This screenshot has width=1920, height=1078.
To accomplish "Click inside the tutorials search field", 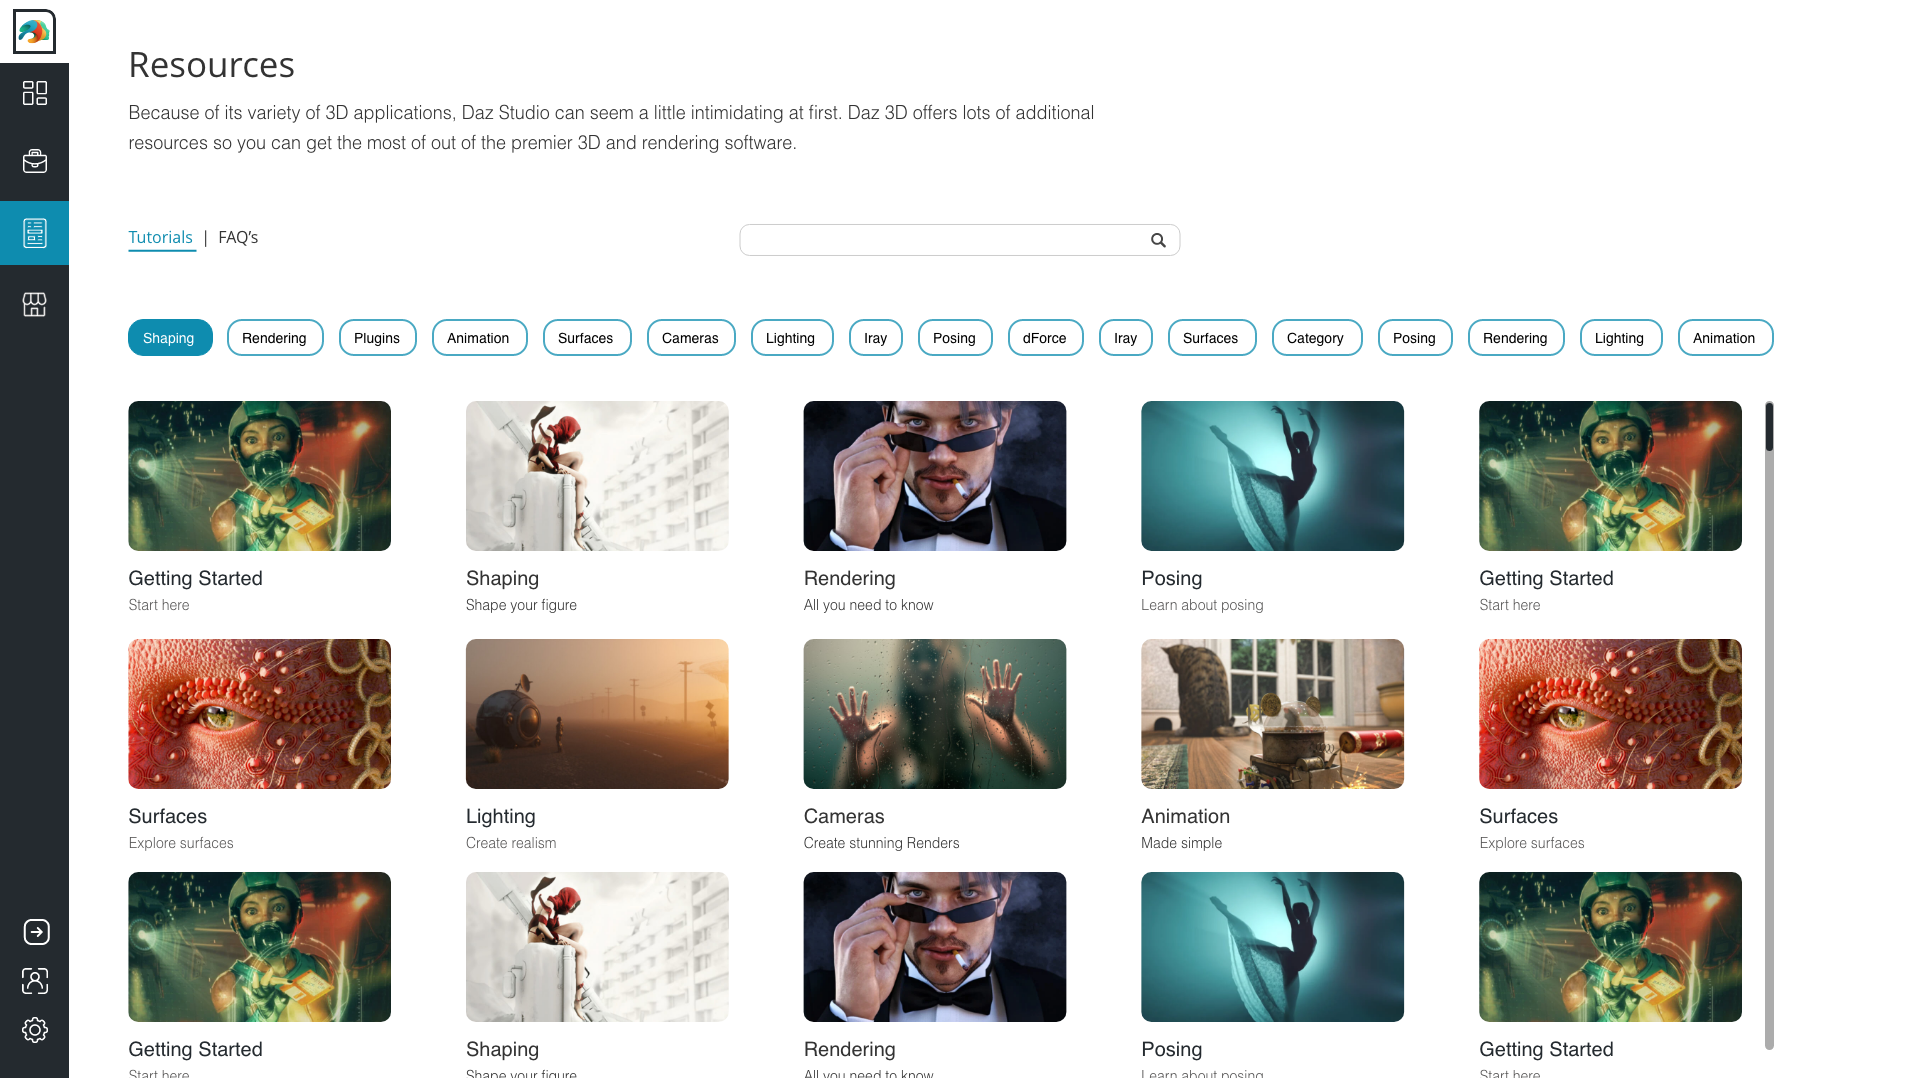I will [x=959, y=240].
